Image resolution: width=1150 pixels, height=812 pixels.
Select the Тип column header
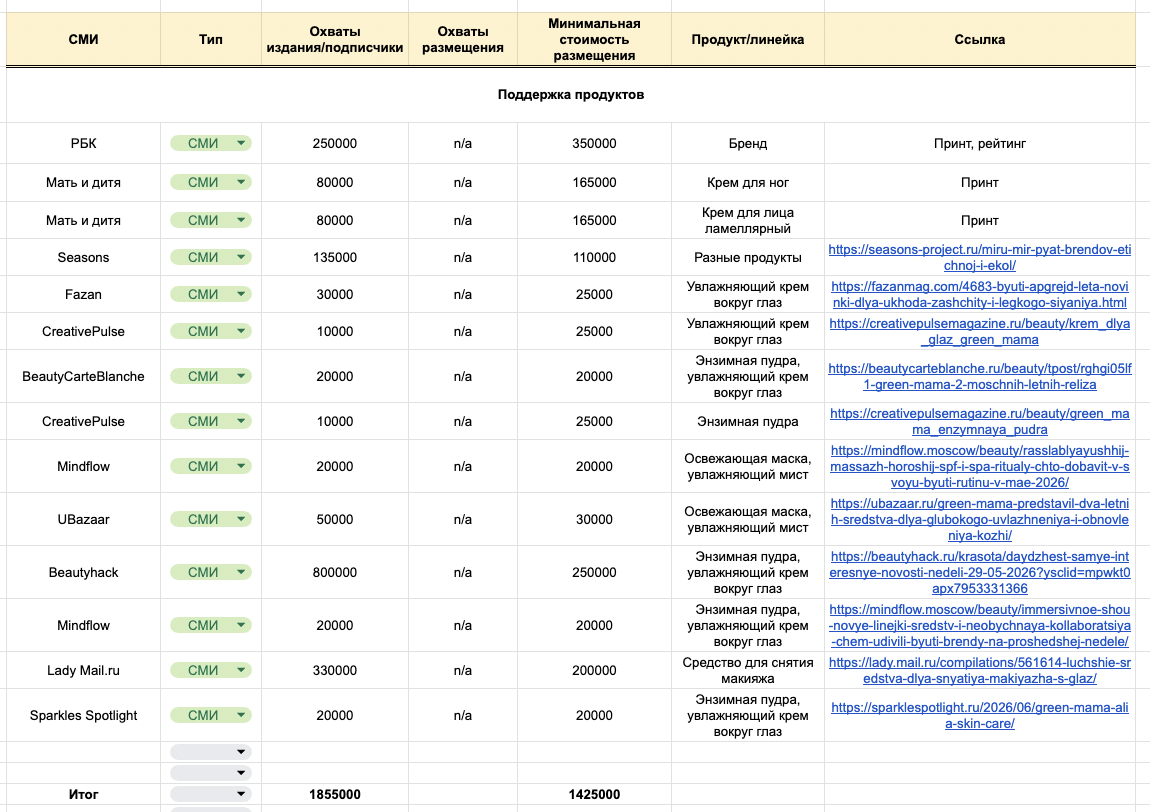click(210, 39)
